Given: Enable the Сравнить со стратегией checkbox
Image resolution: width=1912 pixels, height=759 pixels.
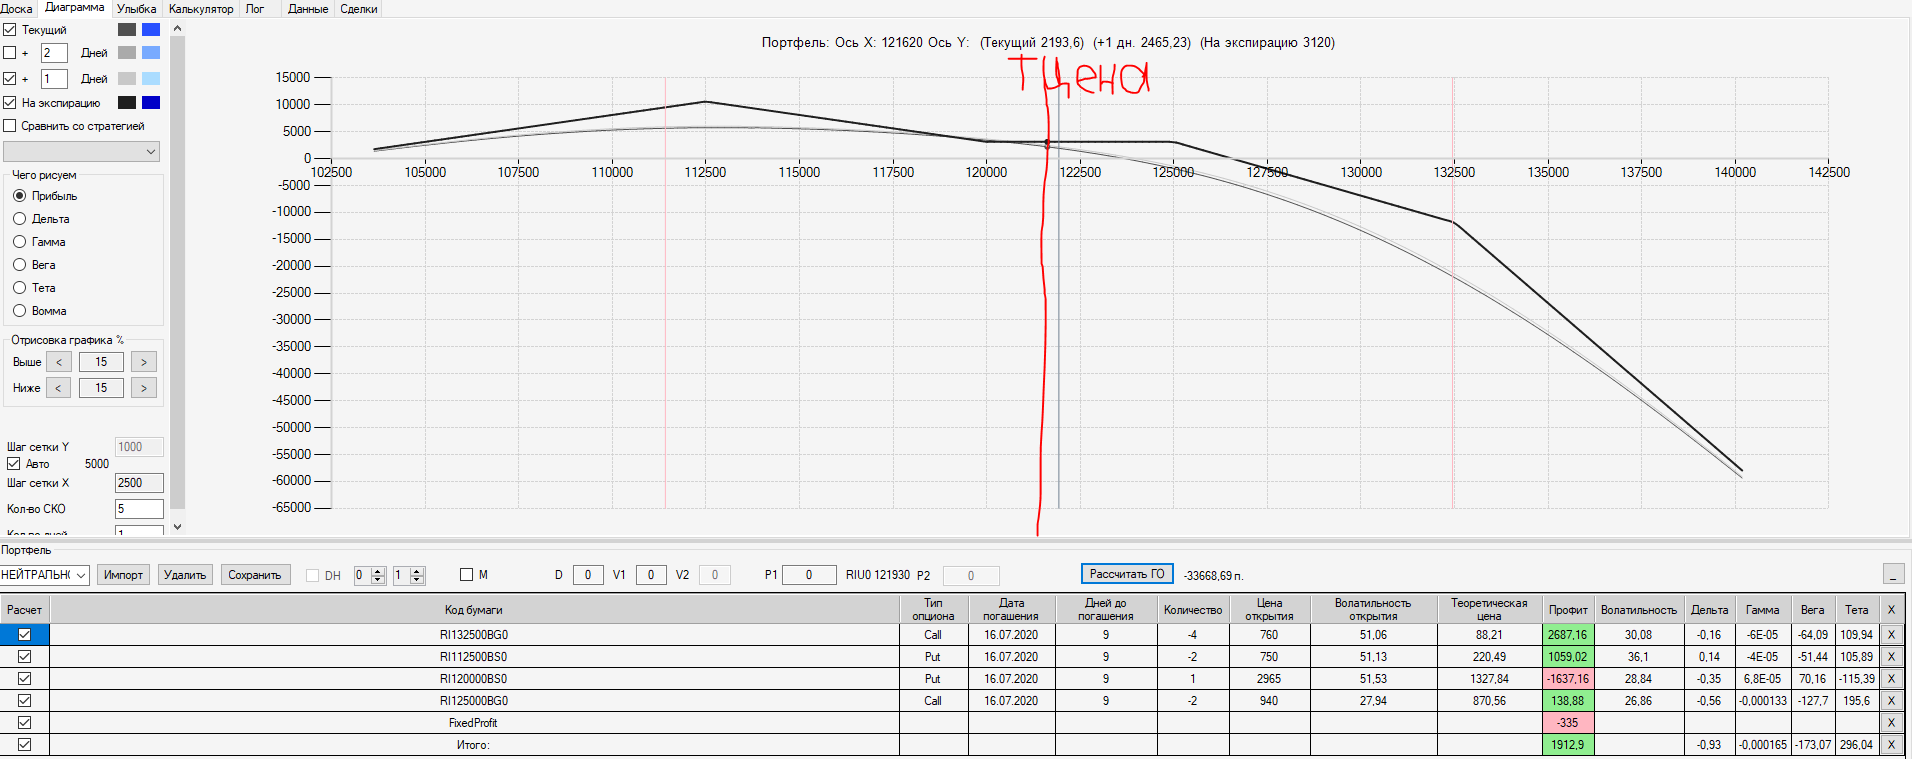Looking at the screenshot, I should 10,126.
